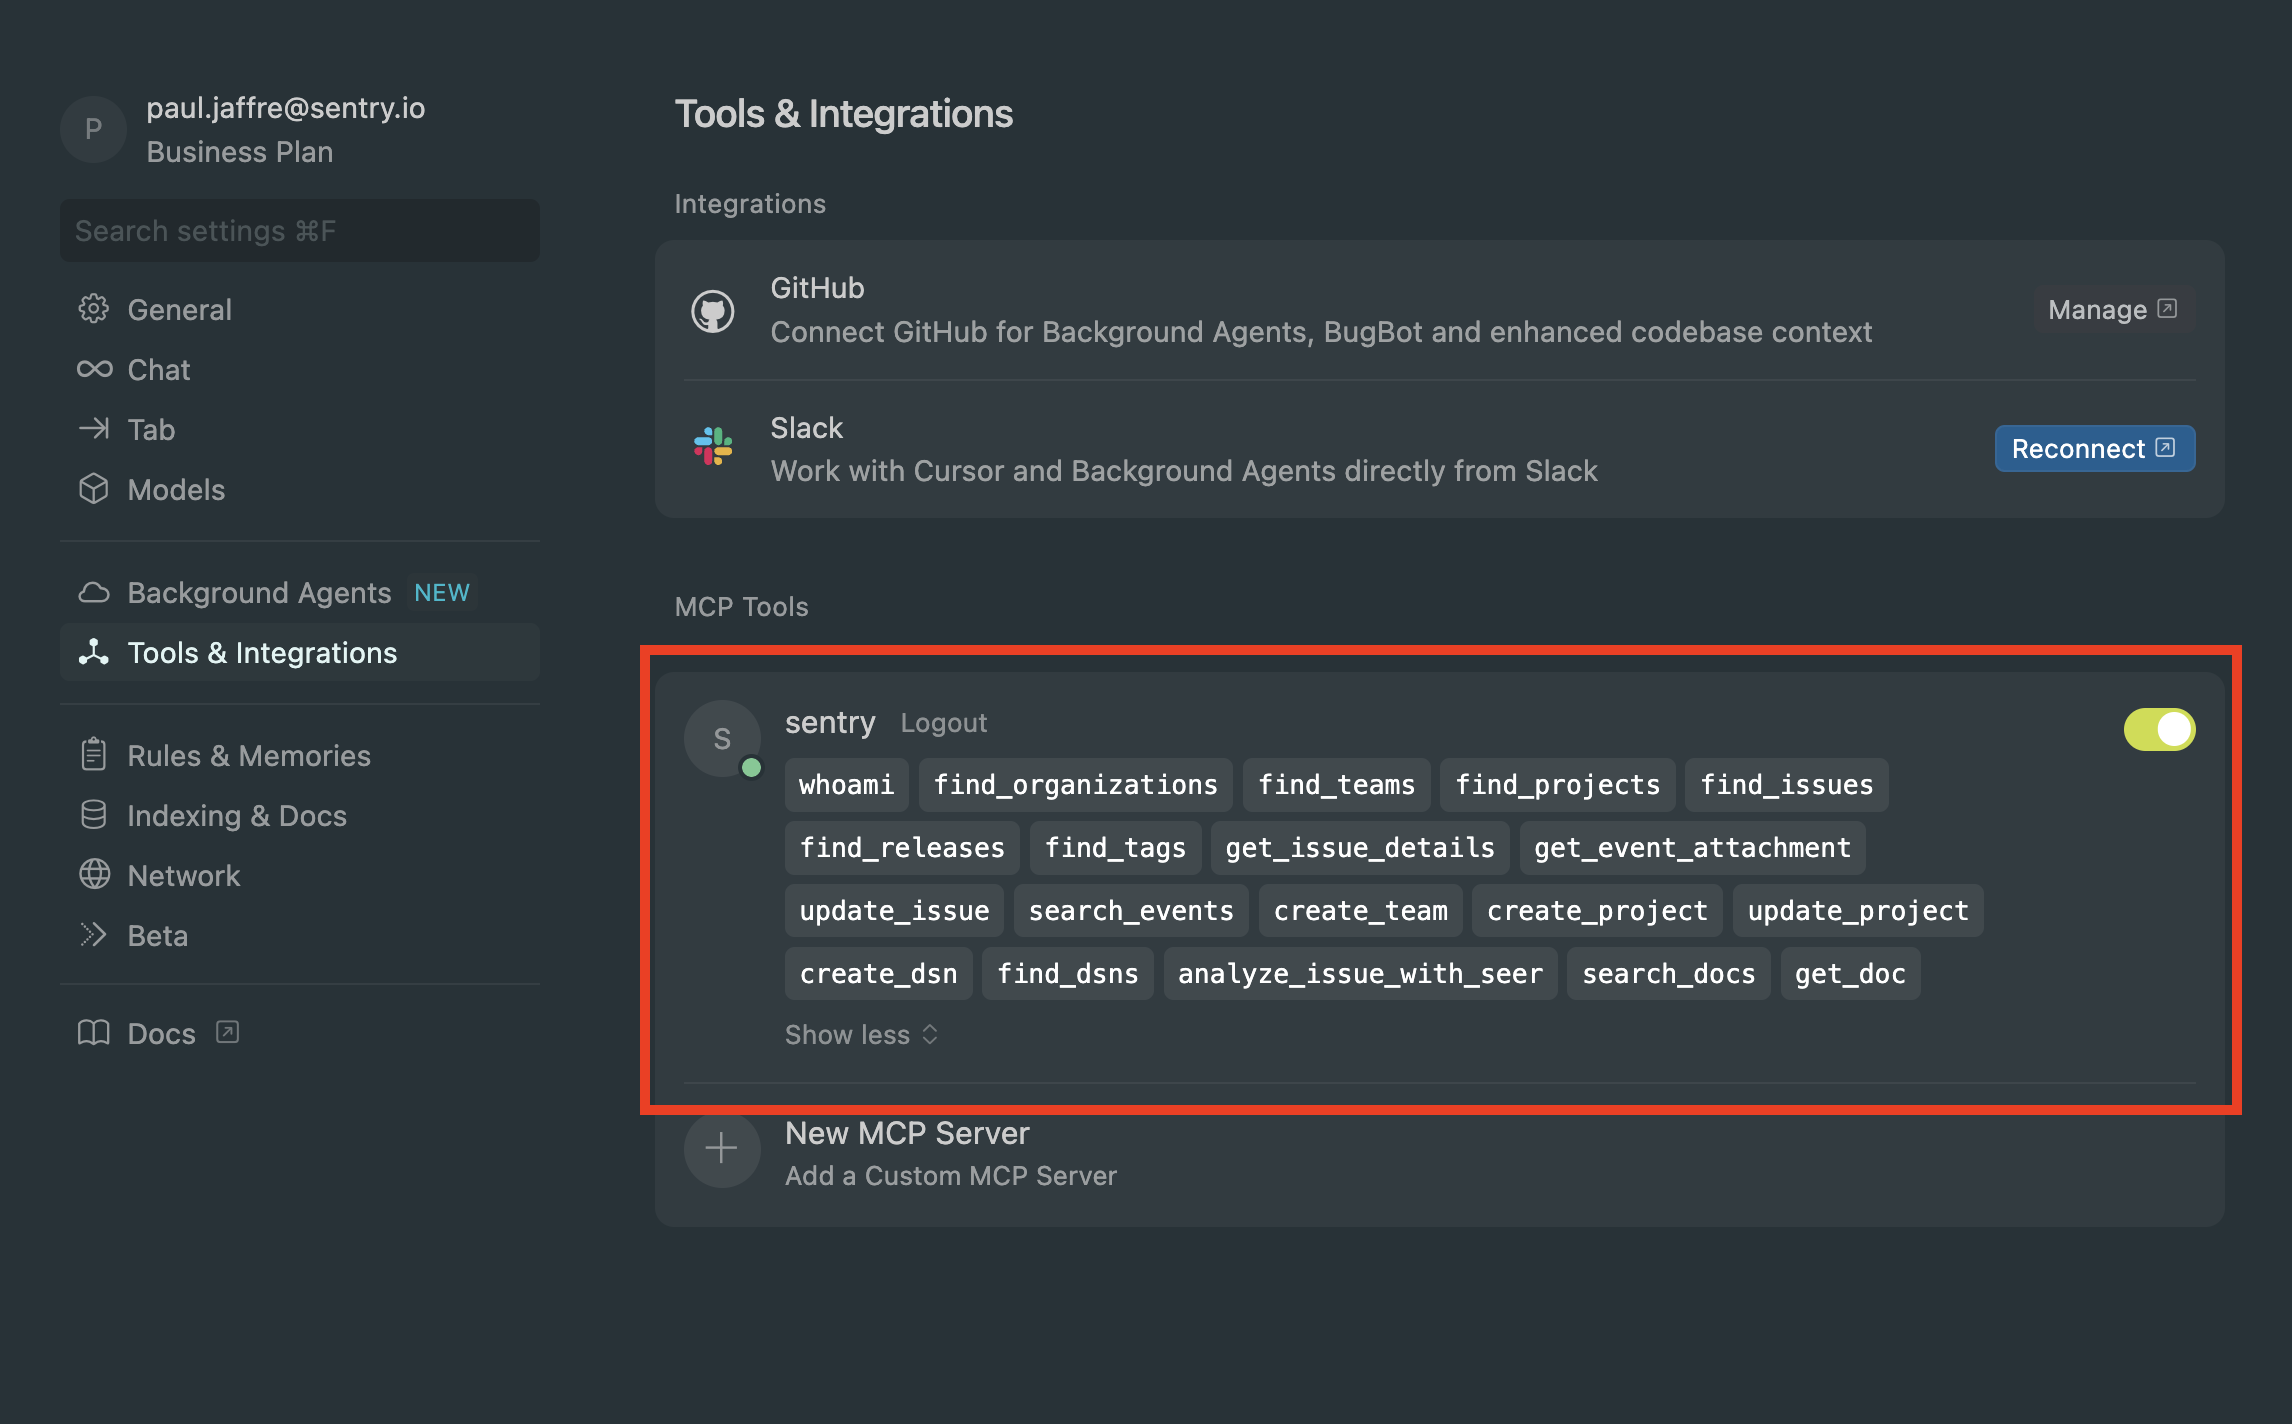This screenshot has width=2292, height=1424.
Task: Select Indexing & Docs in sidebar
Action: (300, 815)
